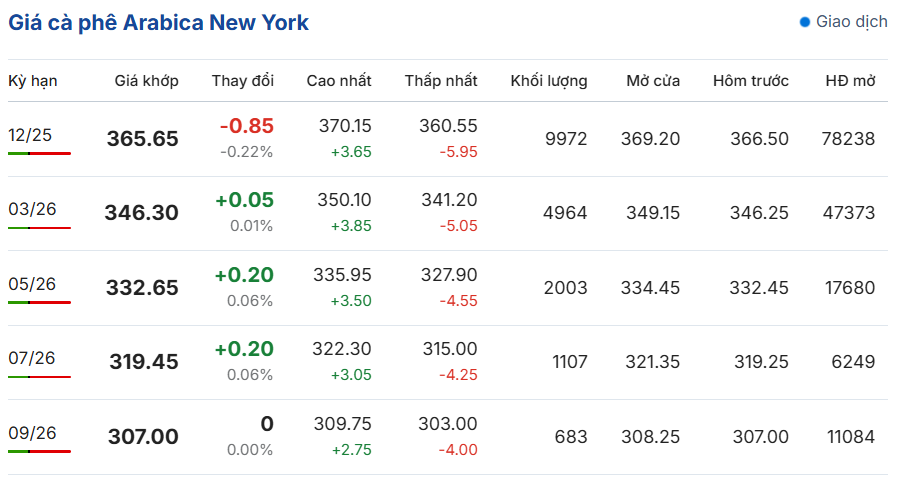902x478 pixels.
Task: Select the 09/26 contract term
Action: (x=32, y=433)
